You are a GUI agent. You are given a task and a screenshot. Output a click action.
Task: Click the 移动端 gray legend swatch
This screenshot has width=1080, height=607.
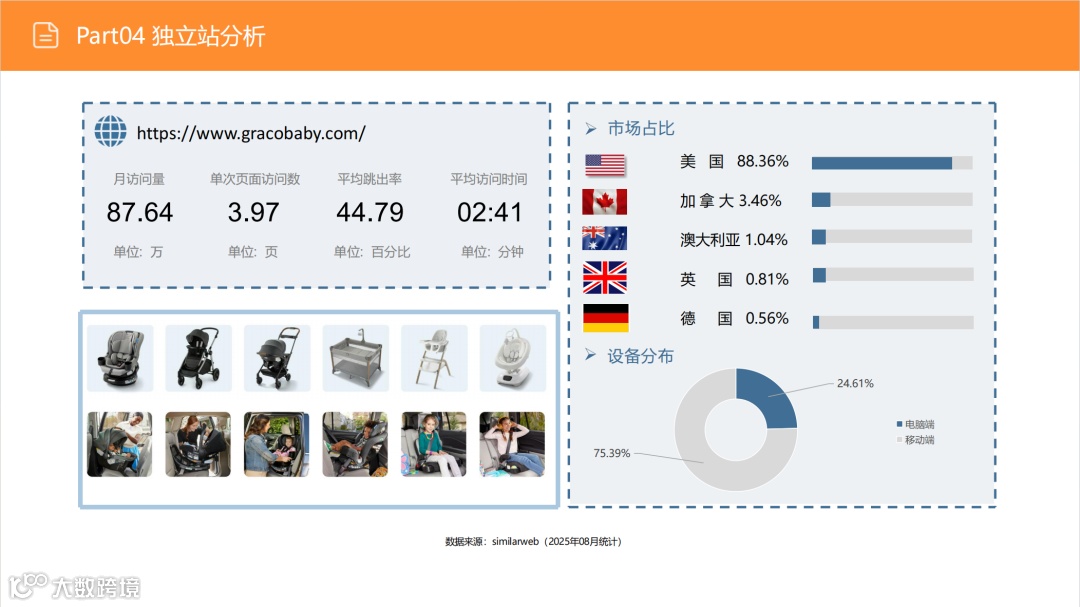(x=899, y=439)
